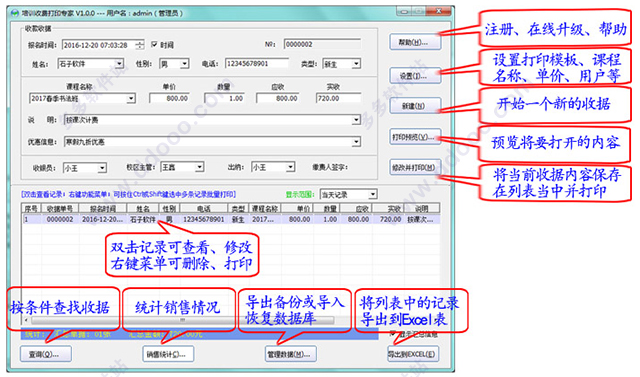Screen dimensions: 640x377
Task: Expand the 类型 dropdown
Action: pos(356,64)
